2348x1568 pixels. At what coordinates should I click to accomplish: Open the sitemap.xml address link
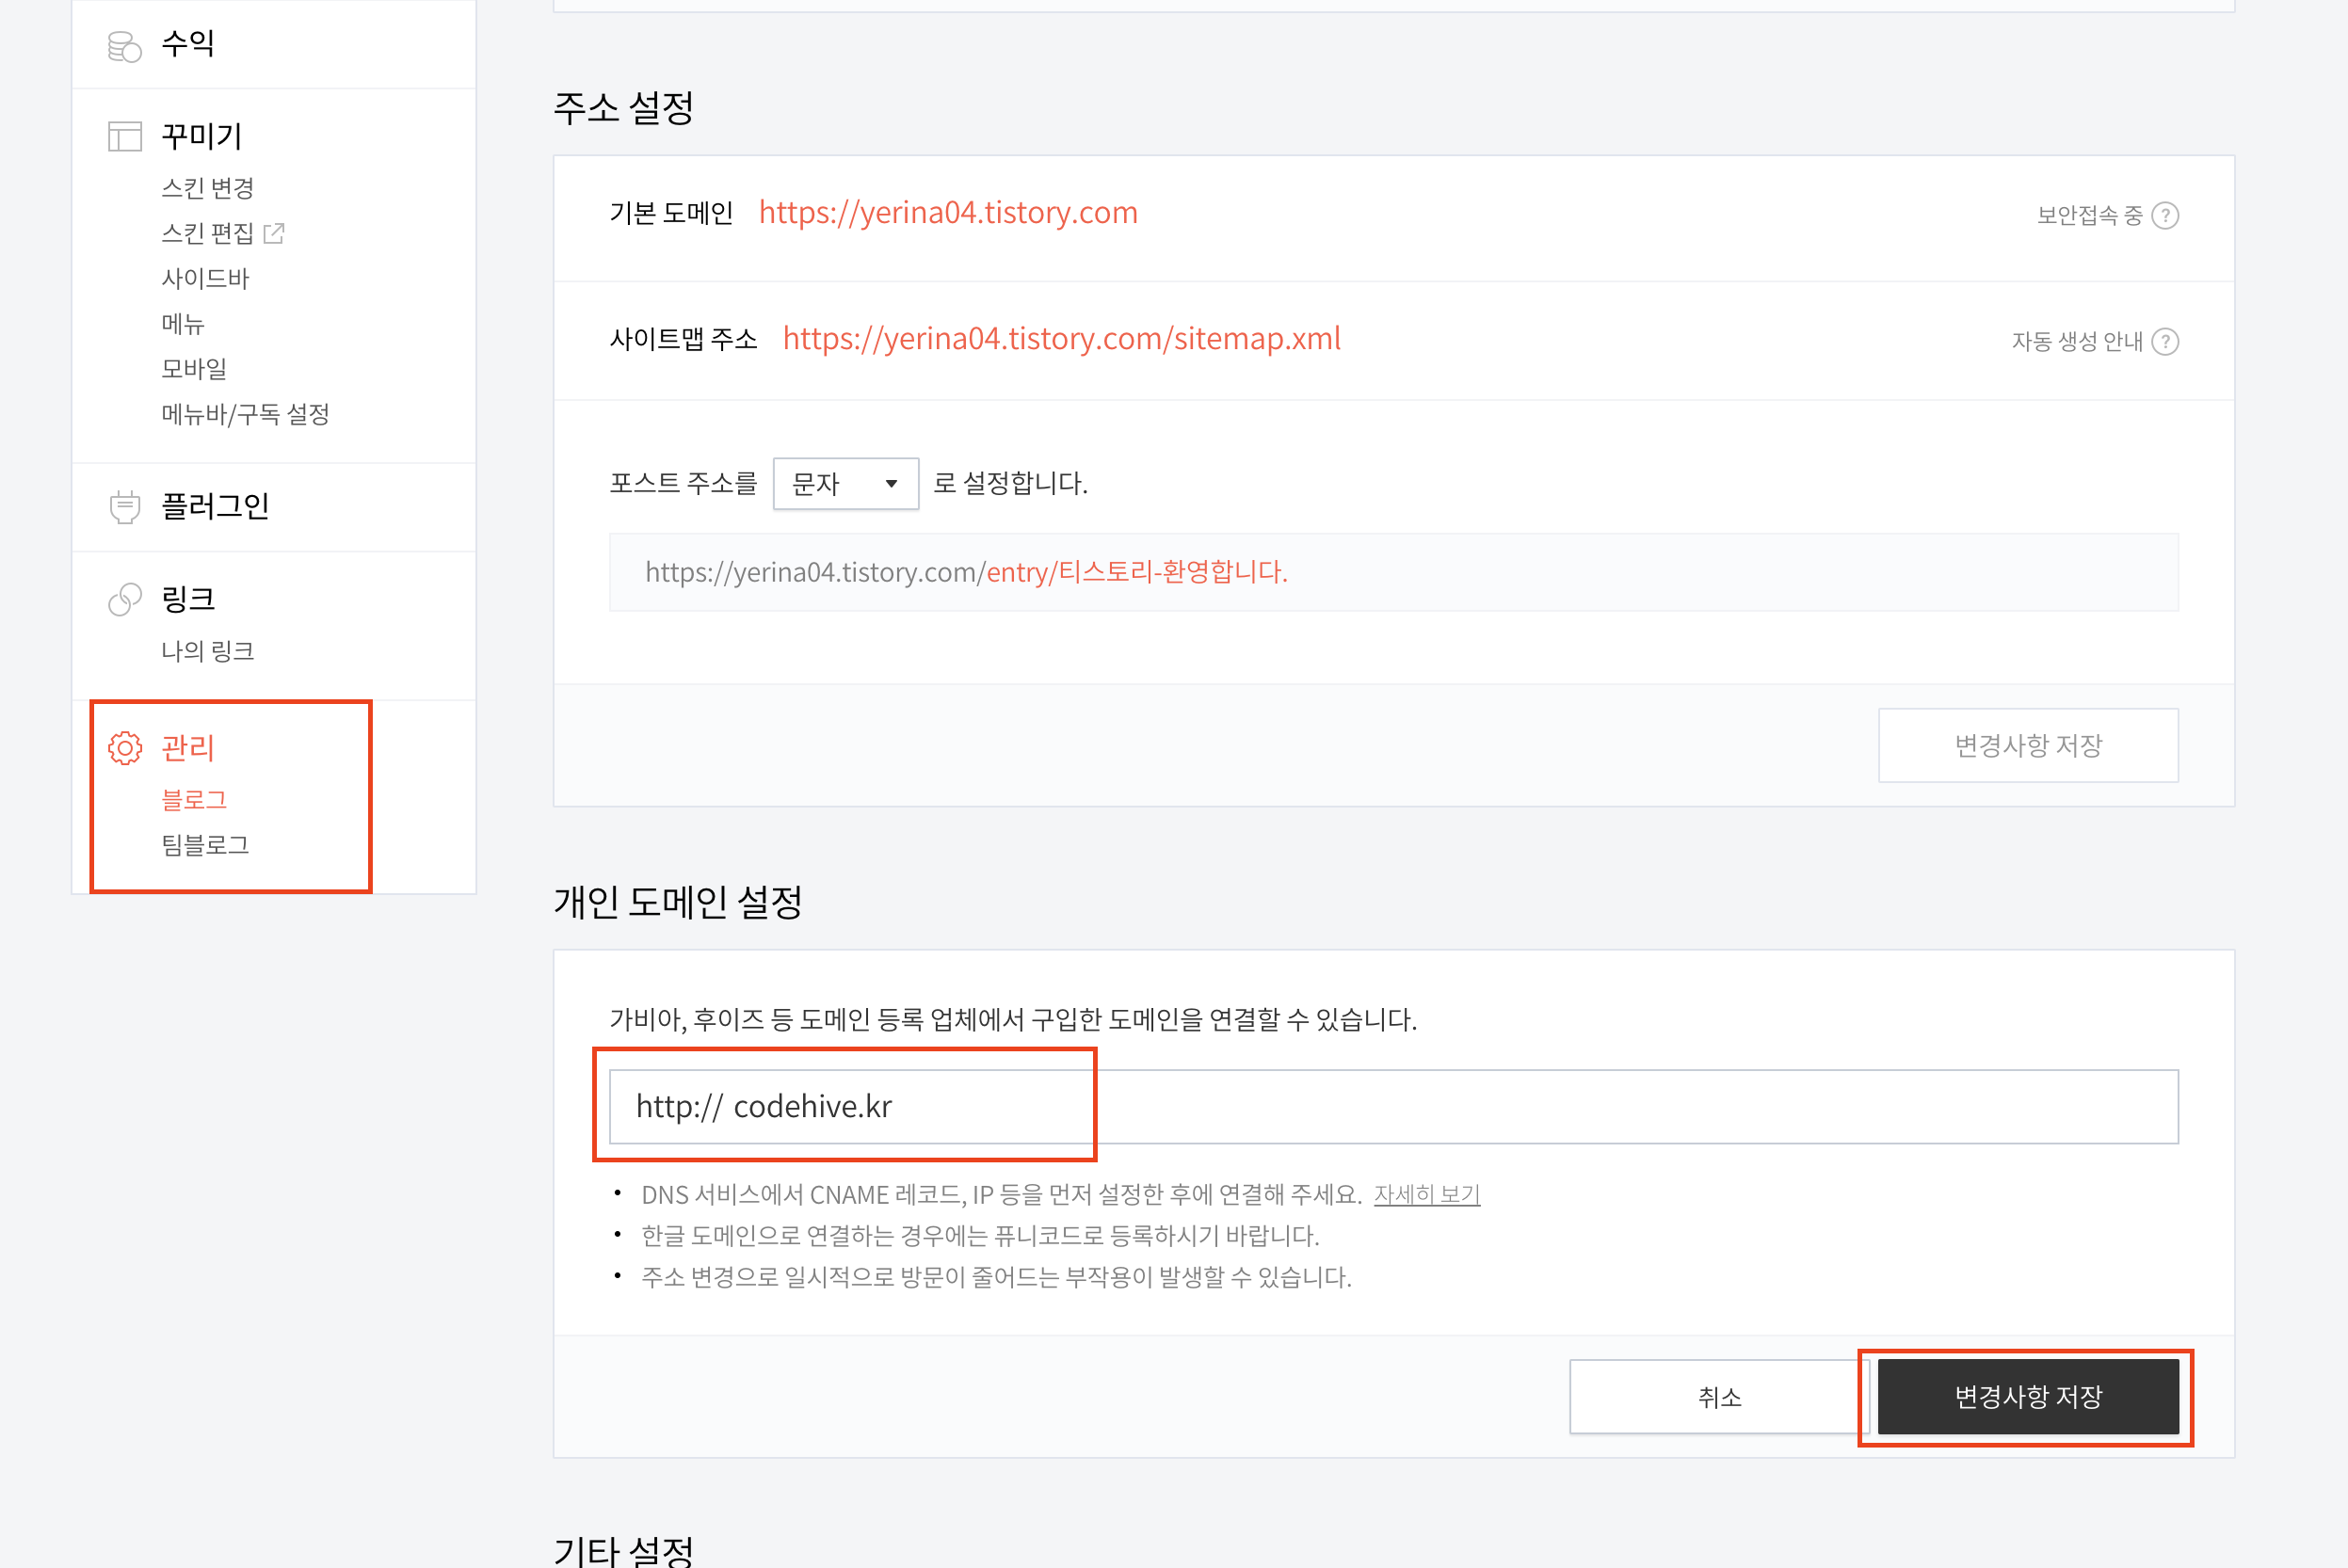click(1061, 339)
